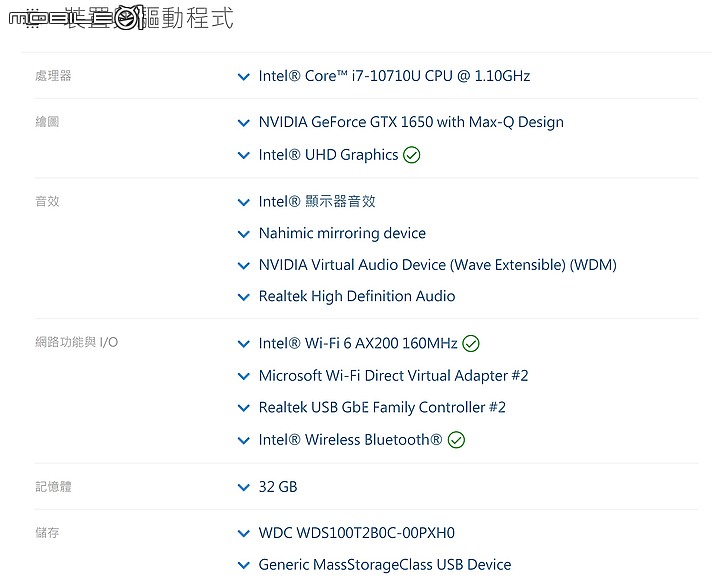720x577 pixels.
Task: Click the green checkmark beside Intel Wireless Bluetooth
Action: tap(456, 440)
